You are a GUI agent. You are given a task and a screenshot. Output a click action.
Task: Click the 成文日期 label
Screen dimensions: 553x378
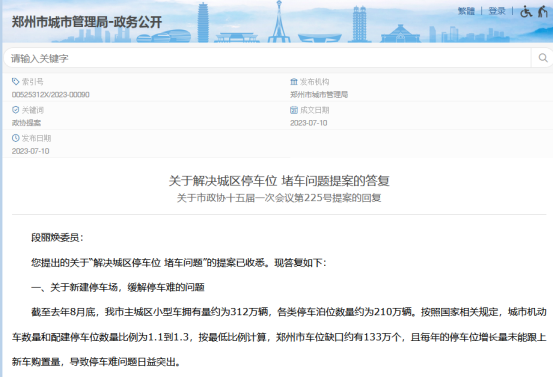[315, 110]
